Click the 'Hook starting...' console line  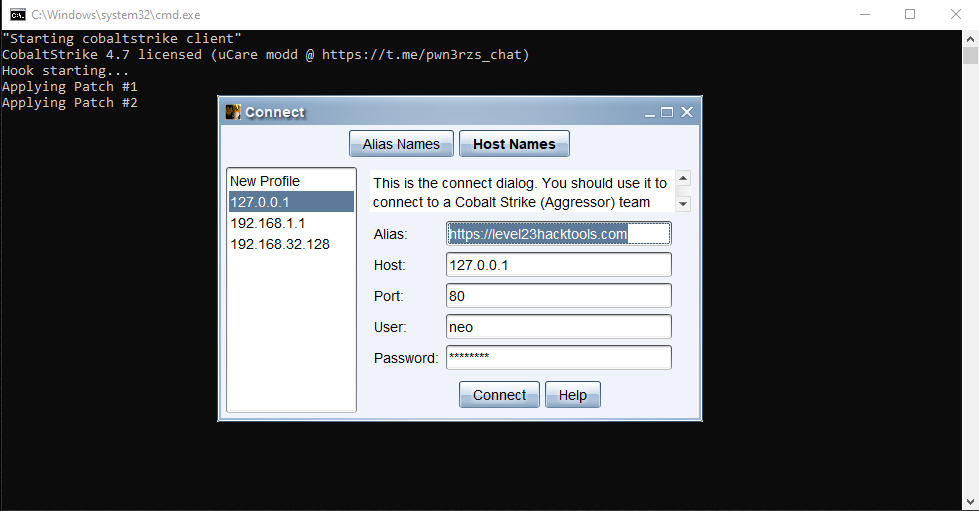click(x=66, y=71)
